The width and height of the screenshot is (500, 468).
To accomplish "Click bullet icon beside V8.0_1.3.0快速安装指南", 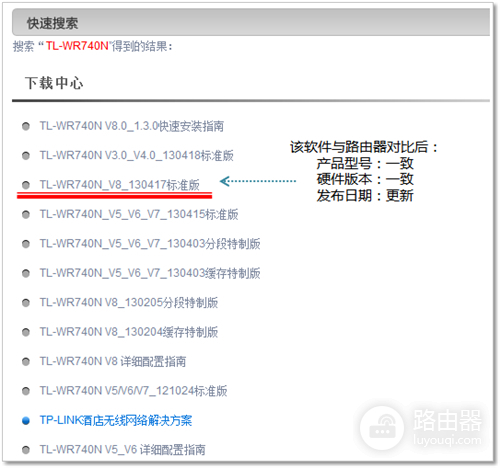I will pyautogui.click(x=26, y=126).
